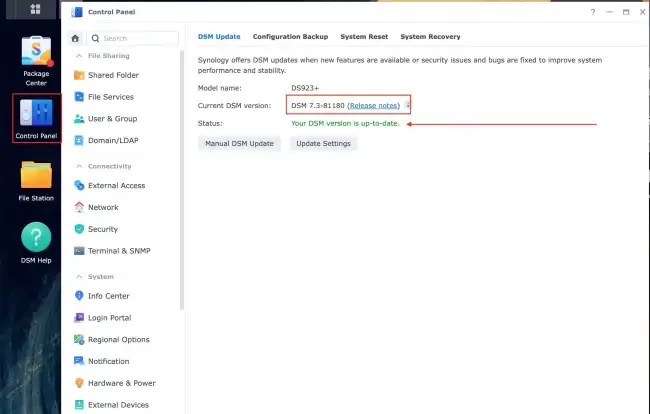Click the Terminal & SNMP icon
650x414 pixels.
[79, 251]
